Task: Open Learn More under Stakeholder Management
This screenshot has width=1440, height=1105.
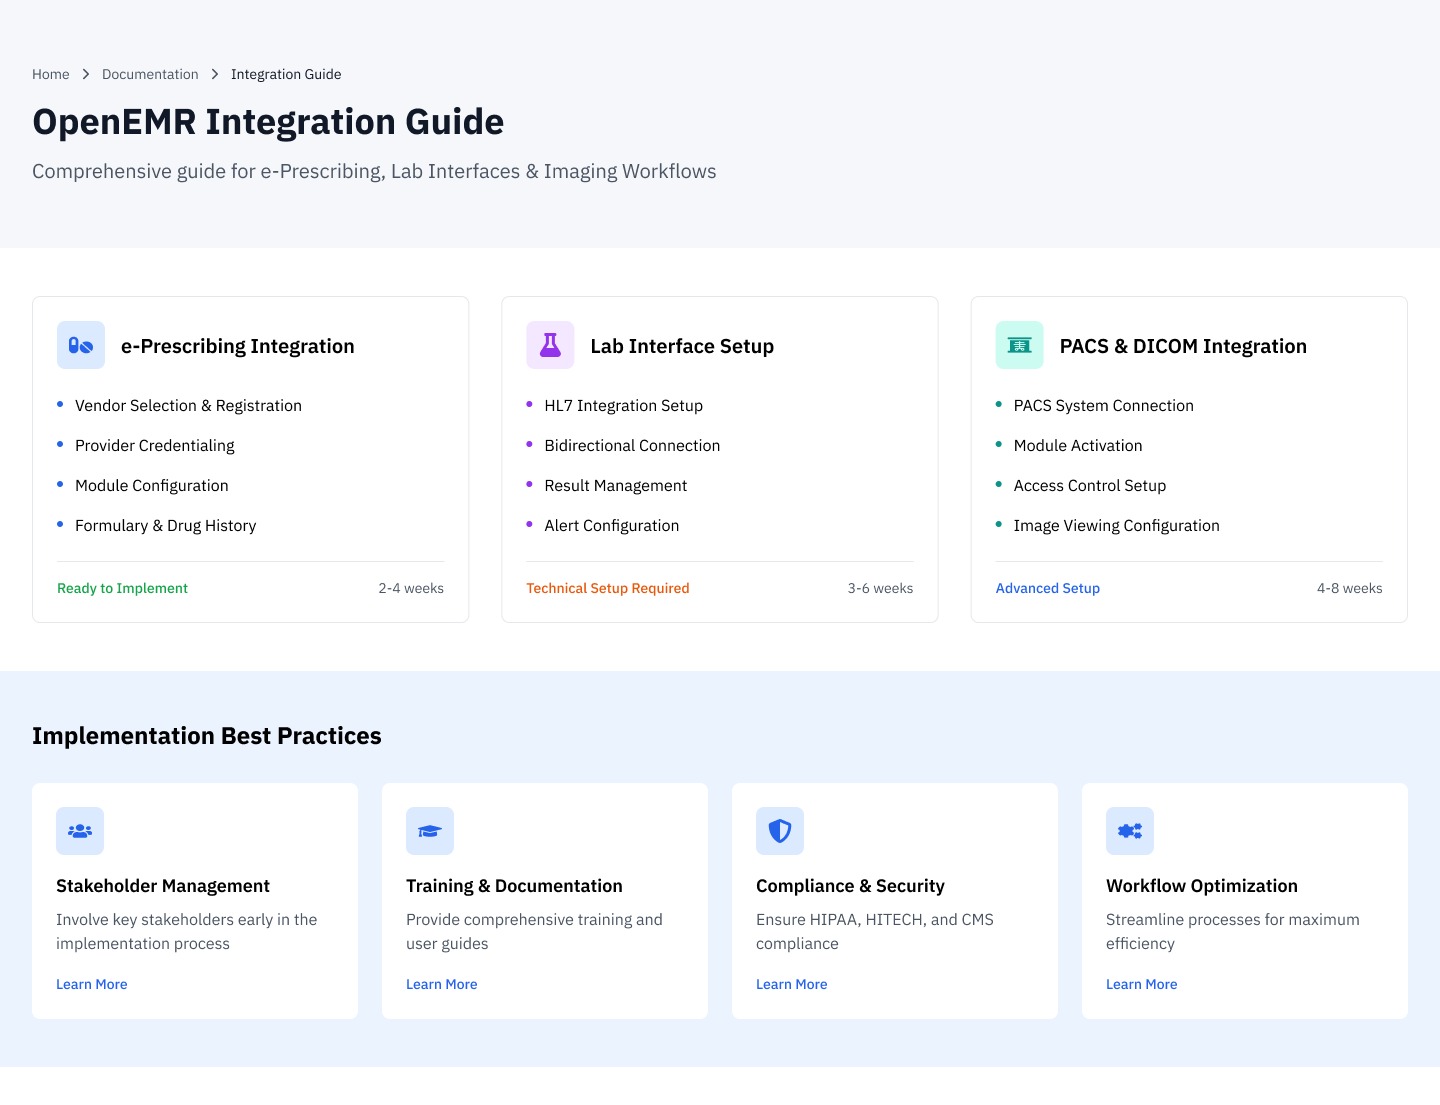Action: tap(92, 984)
